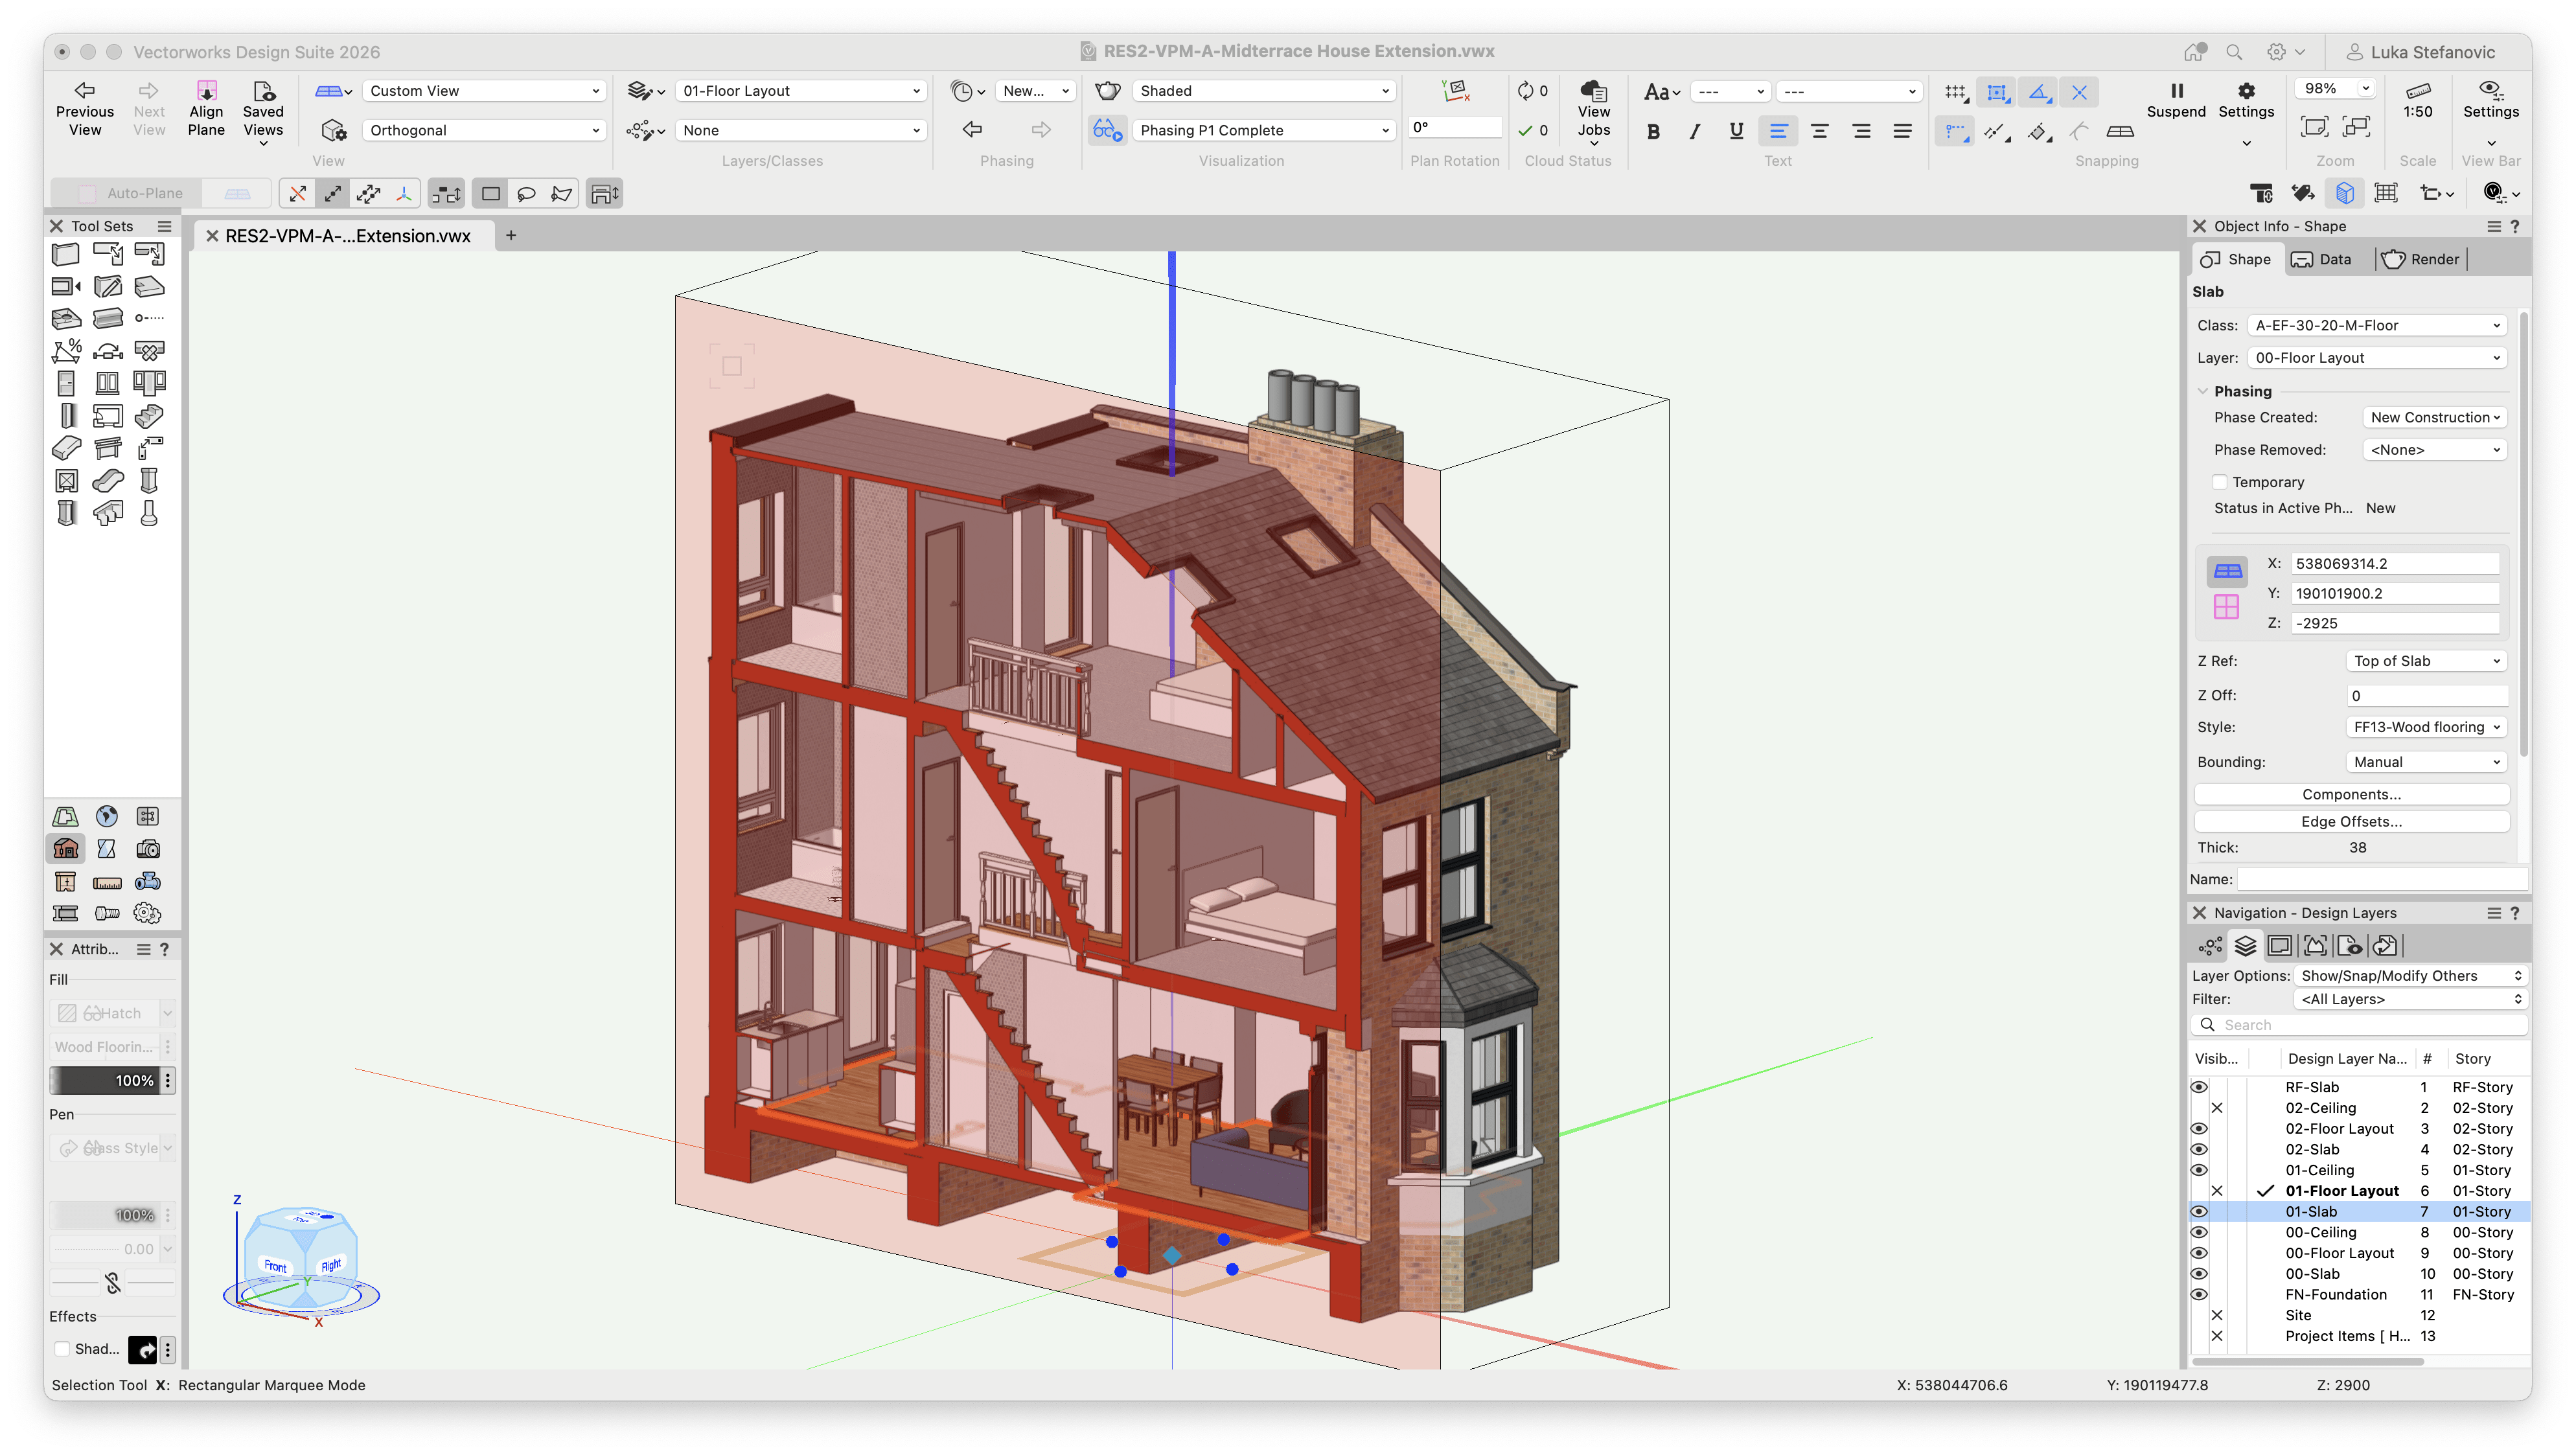
Task: Select Lasso Marquee mode icon
Action: [x=526, y=194]
